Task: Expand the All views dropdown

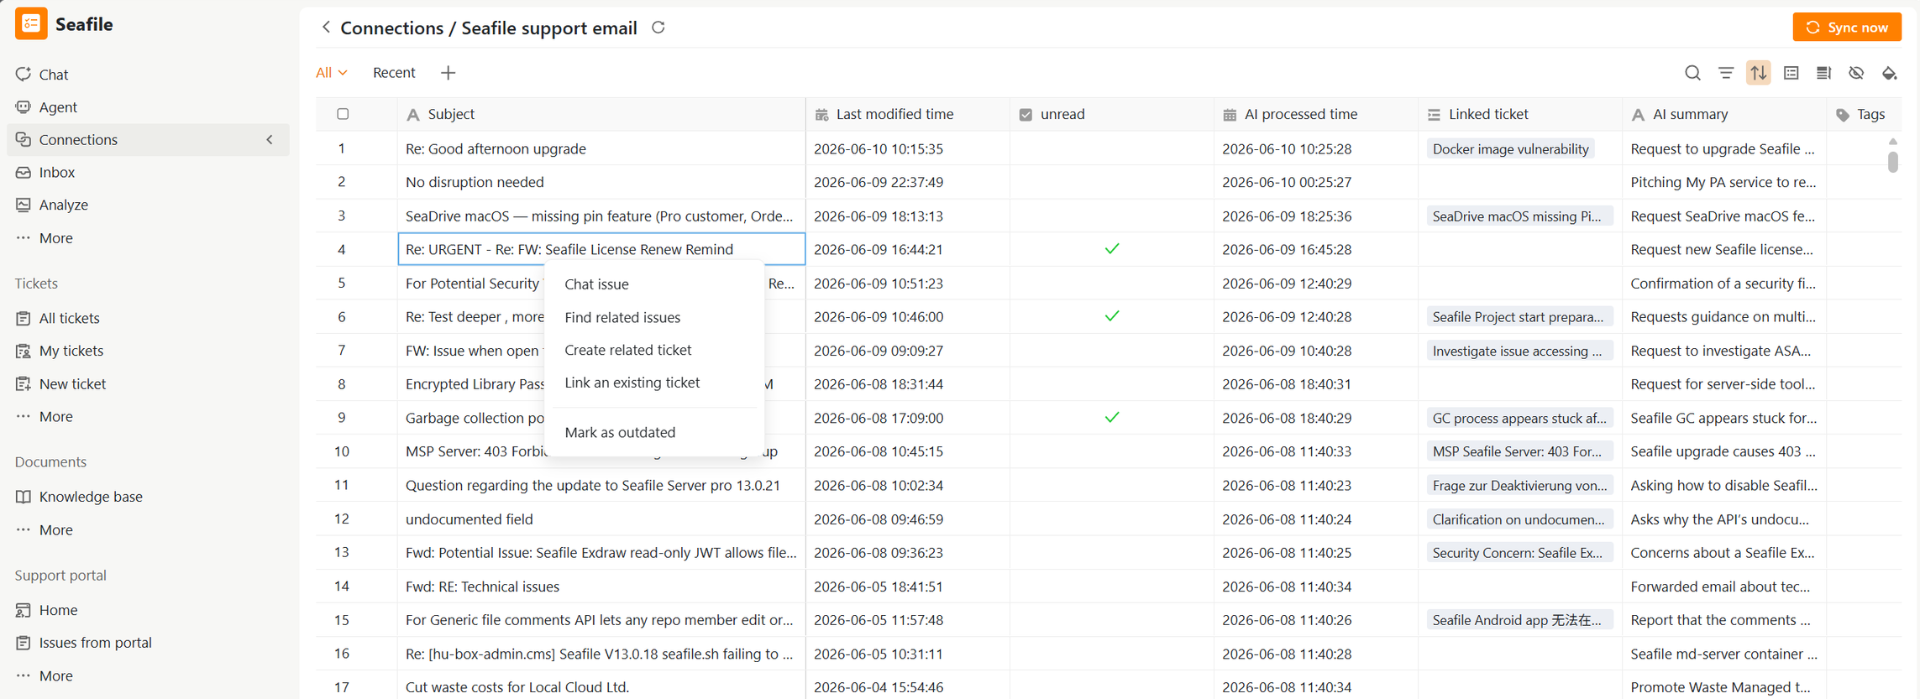Action: [x=331, y=73]
